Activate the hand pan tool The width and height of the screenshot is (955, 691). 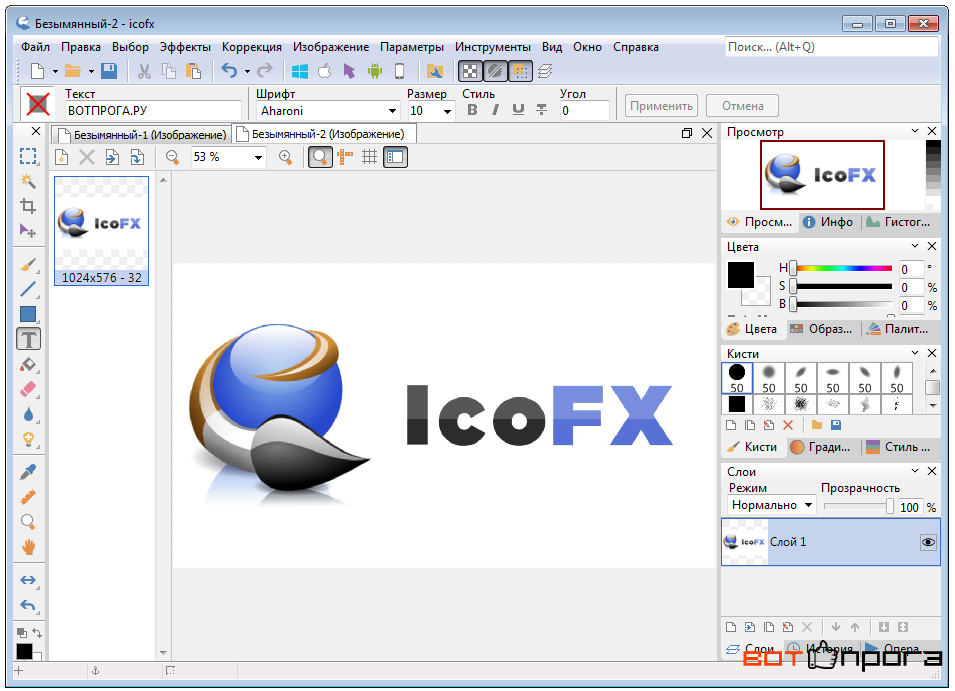[x=28, y=547]
